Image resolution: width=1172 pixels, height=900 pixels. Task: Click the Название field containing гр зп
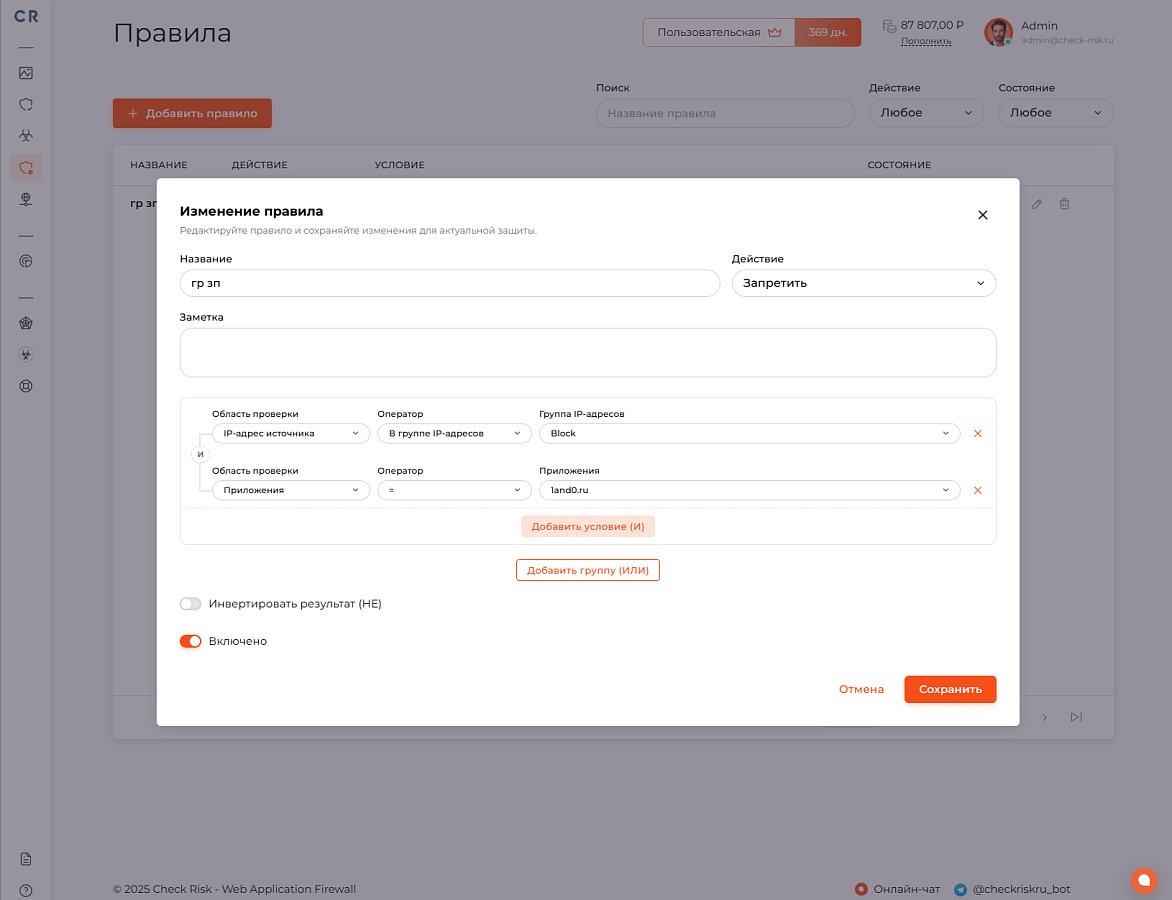pyautogui.click(x=450, y=283)
